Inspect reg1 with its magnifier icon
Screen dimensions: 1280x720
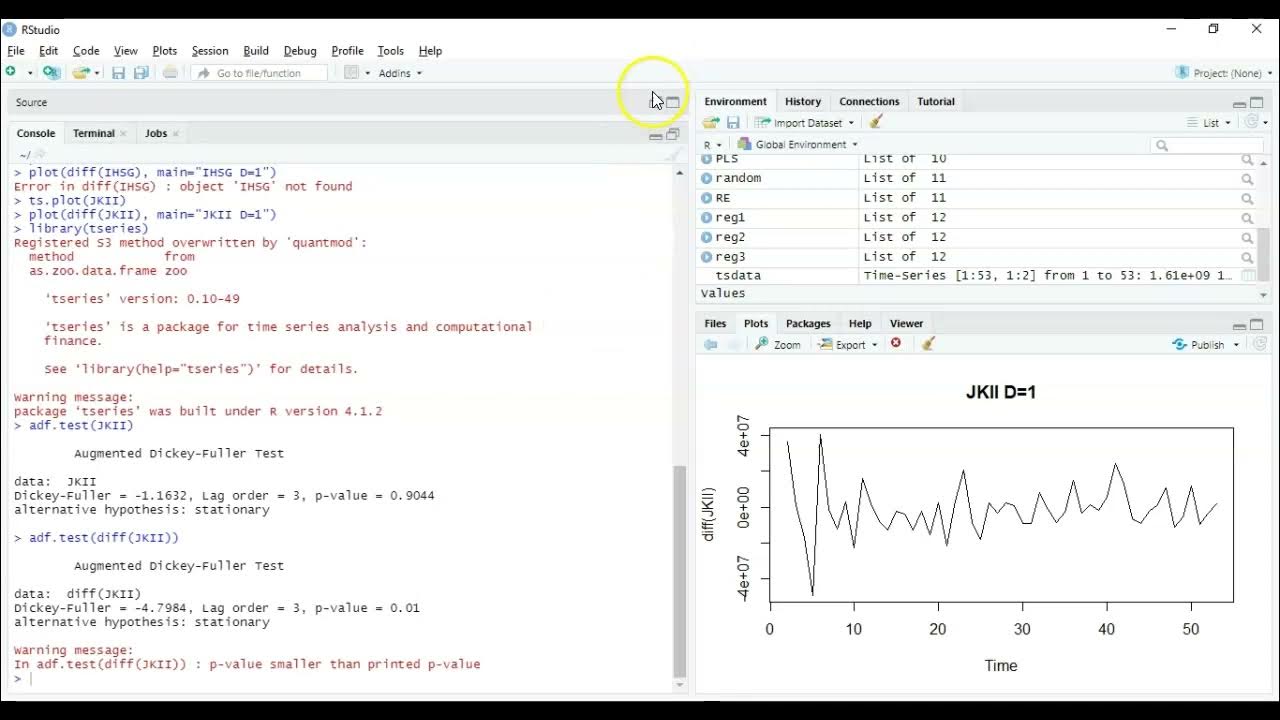(1247, 218)
